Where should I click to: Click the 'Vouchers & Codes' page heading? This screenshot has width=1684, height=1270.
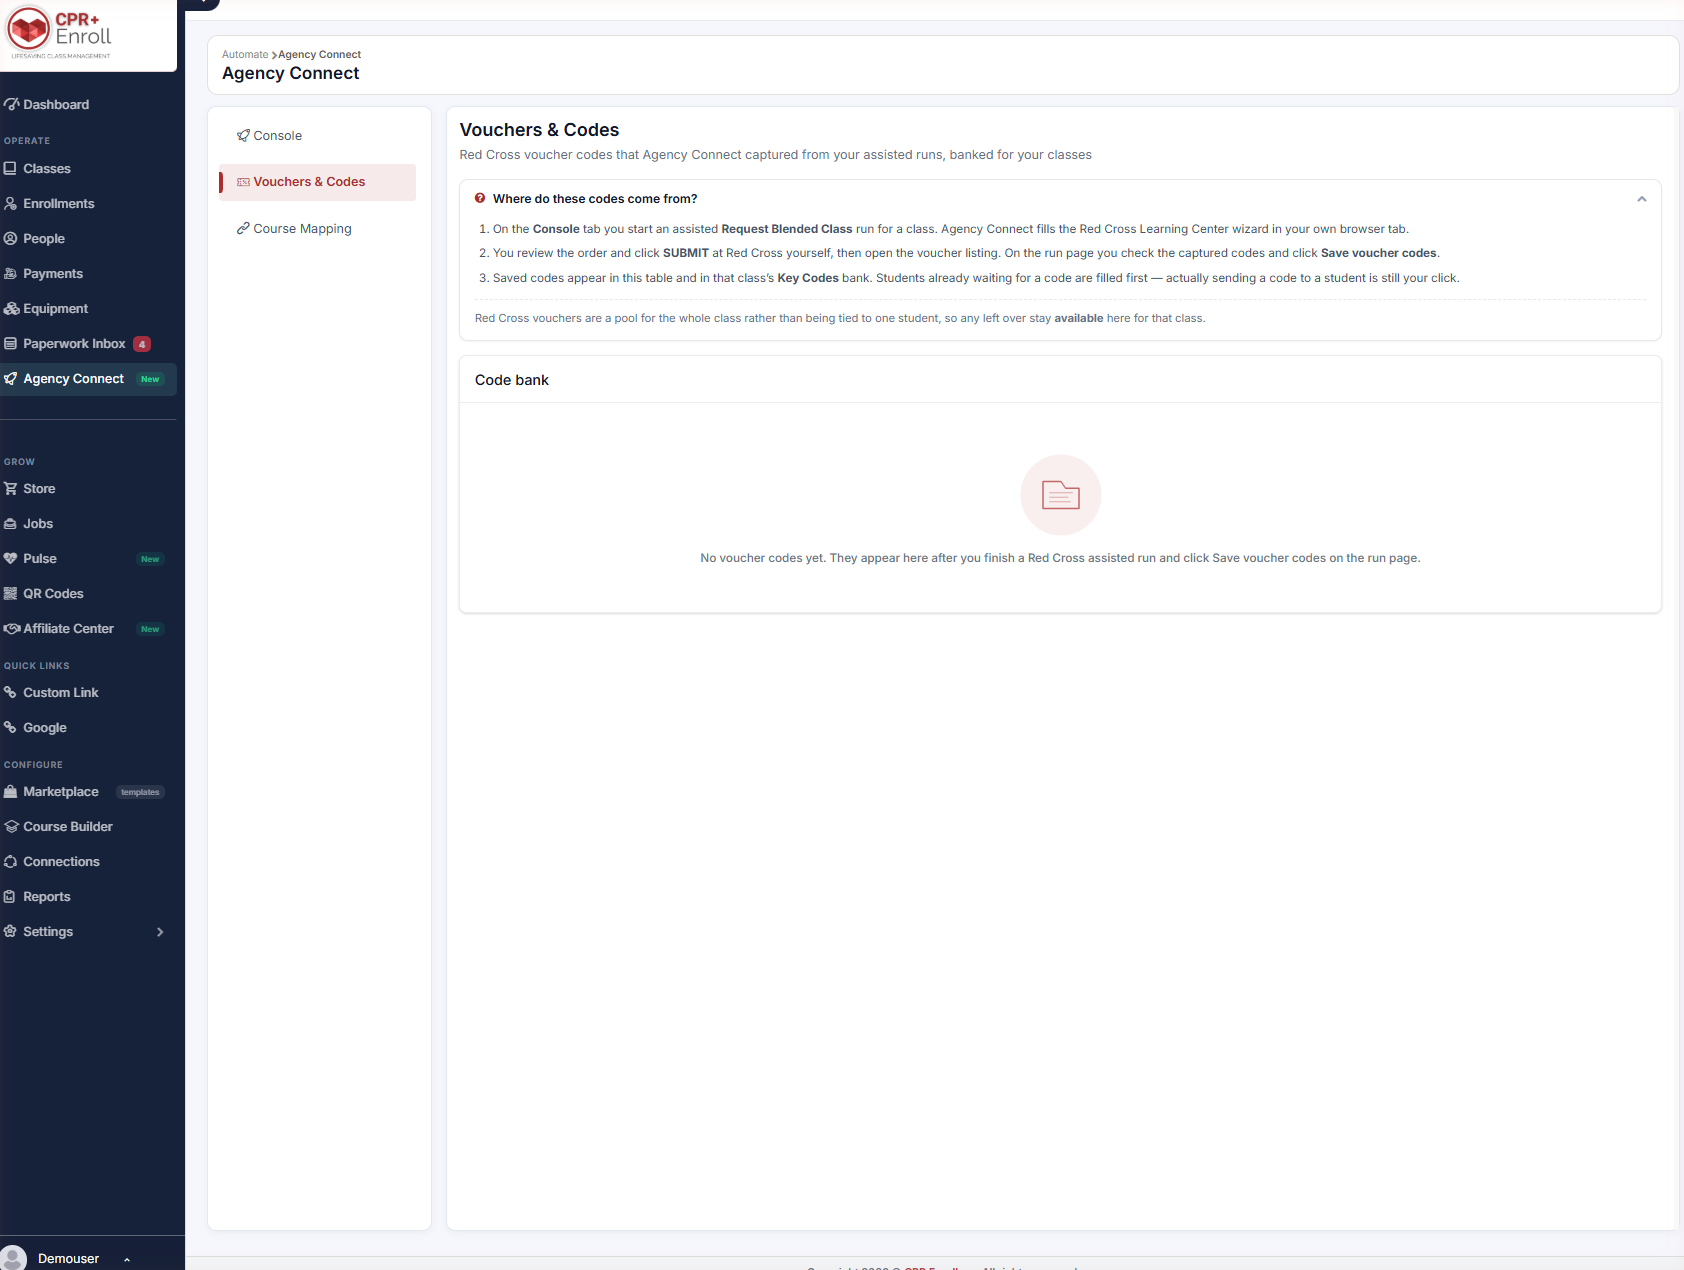click(539, 130)
